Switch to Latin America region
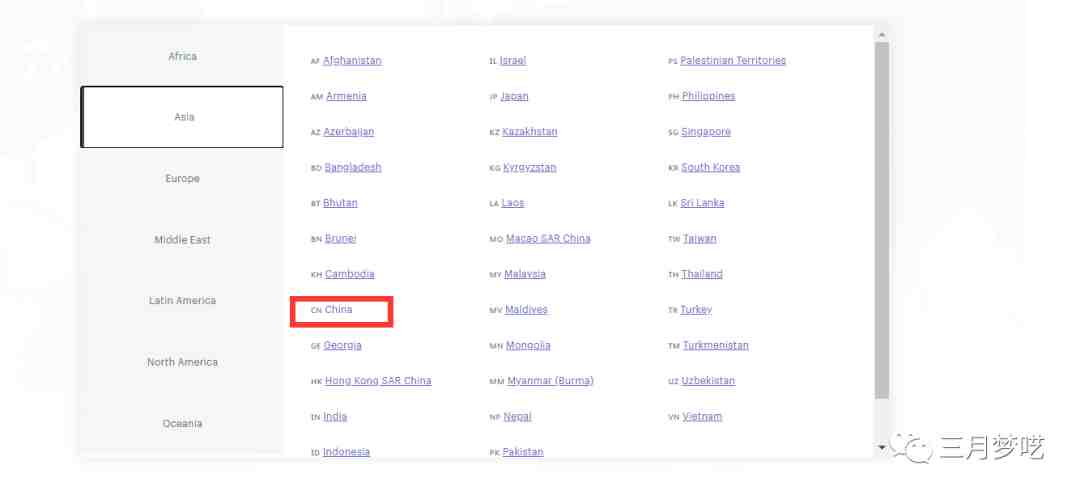Viewport: 1080px width, 495px height. coord(182,301)
